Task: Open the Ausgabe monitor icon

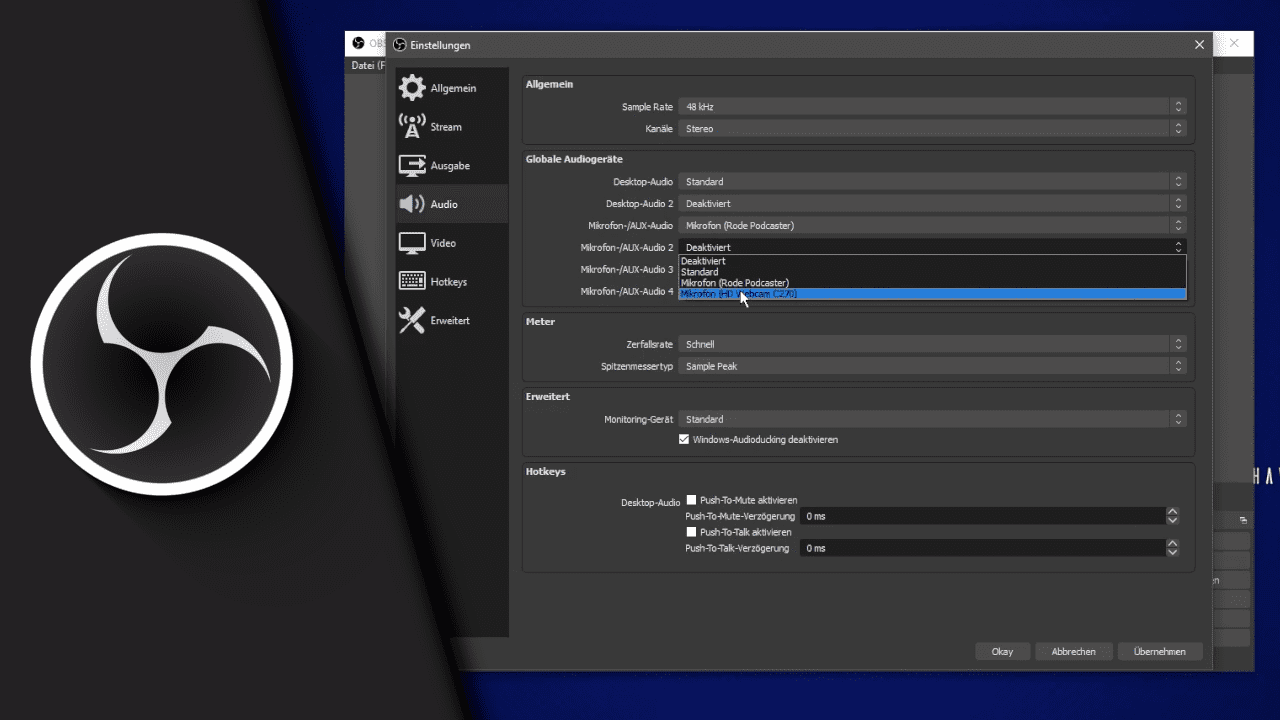Action: (412, 165)
